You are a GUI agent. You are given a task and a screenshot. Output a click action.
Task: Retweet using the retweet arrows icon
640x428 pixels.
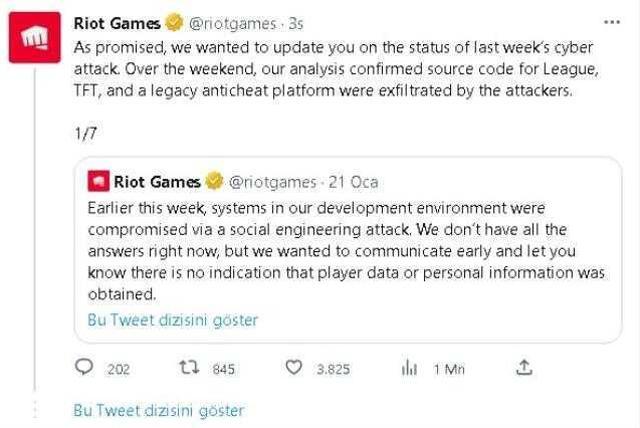click(x=187, y=368)
